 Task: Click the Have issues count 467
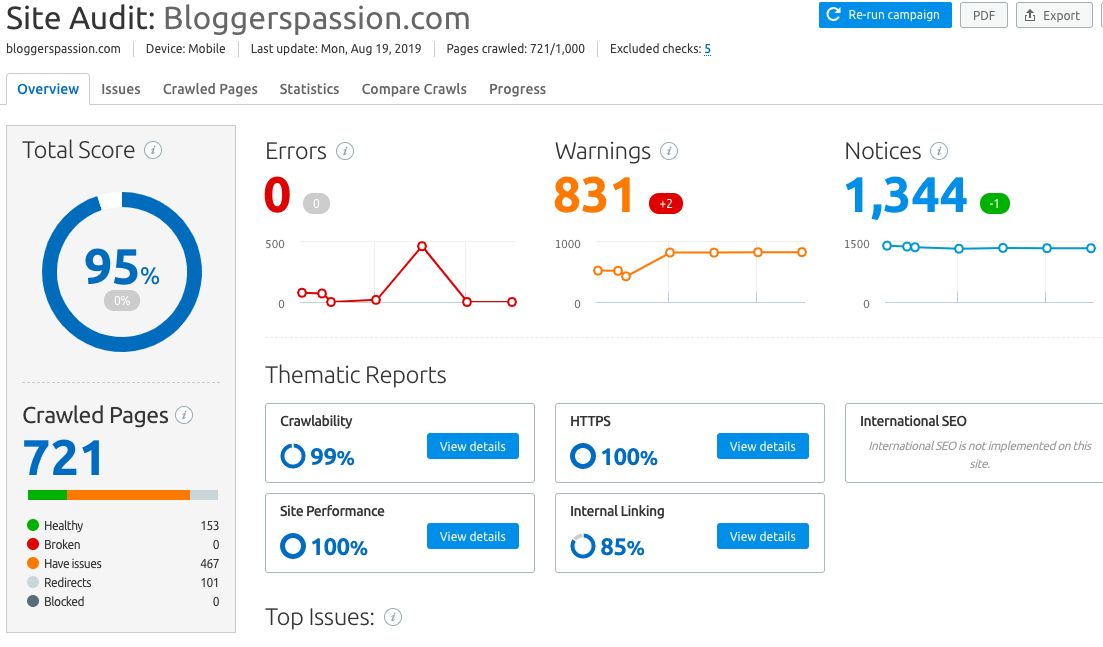(x=210, y=563)
